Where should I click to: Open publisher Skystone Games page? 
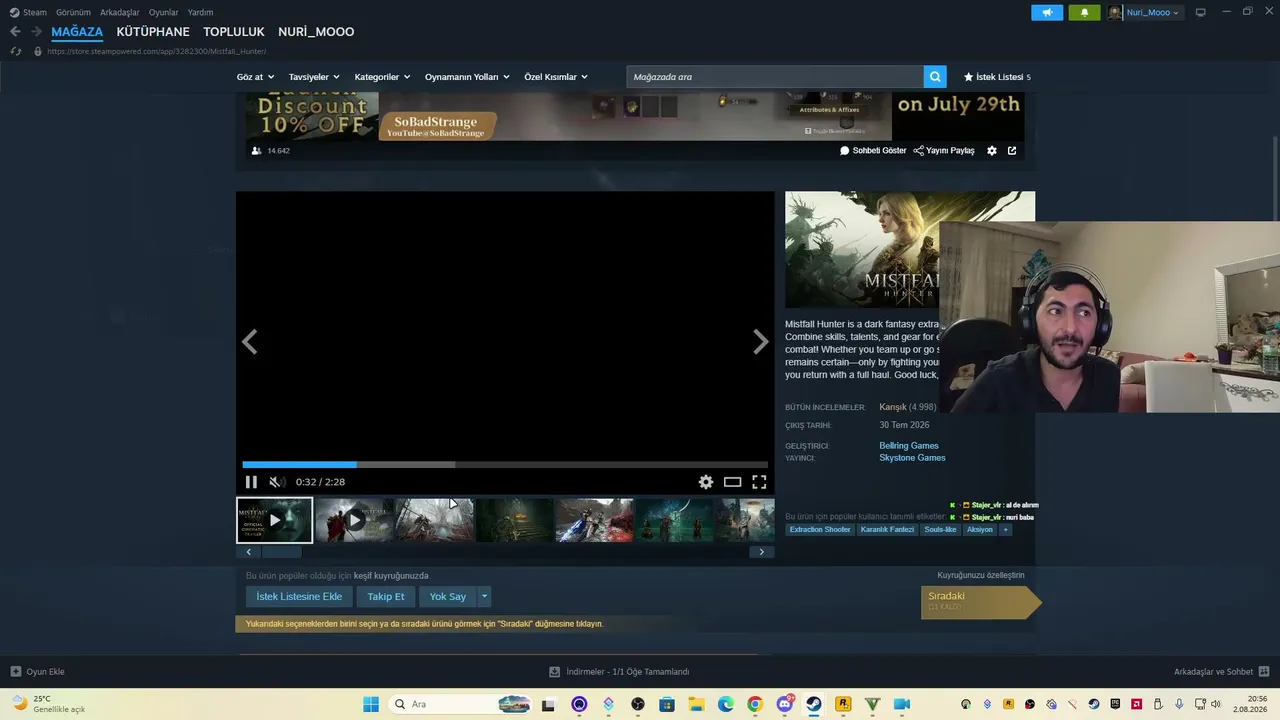[912, 458]
